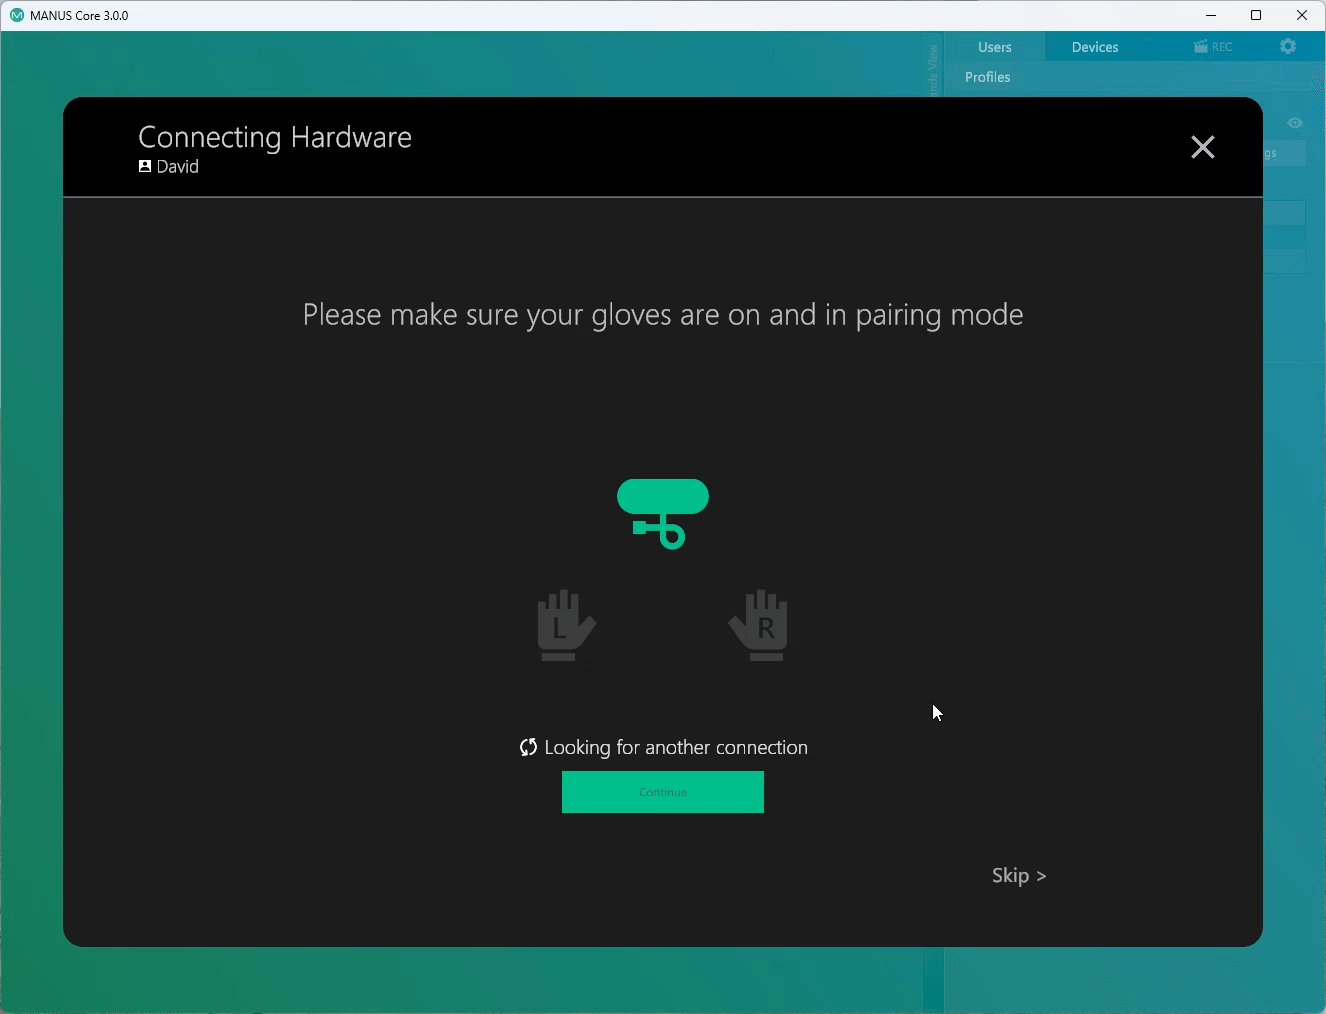This screenshot has width=1326, height=1014.
Task: Expand the vertical Hands View panel label
Action: [x=933, y=70]
